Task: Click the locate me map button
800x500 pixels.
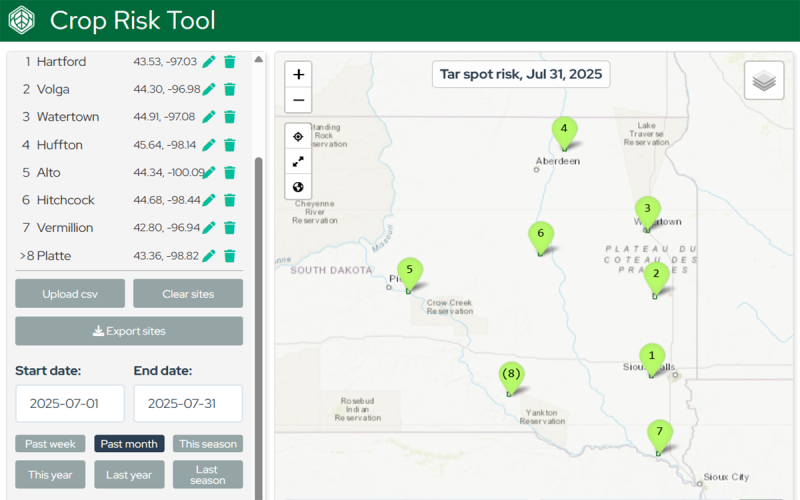Action: (298, 137)
